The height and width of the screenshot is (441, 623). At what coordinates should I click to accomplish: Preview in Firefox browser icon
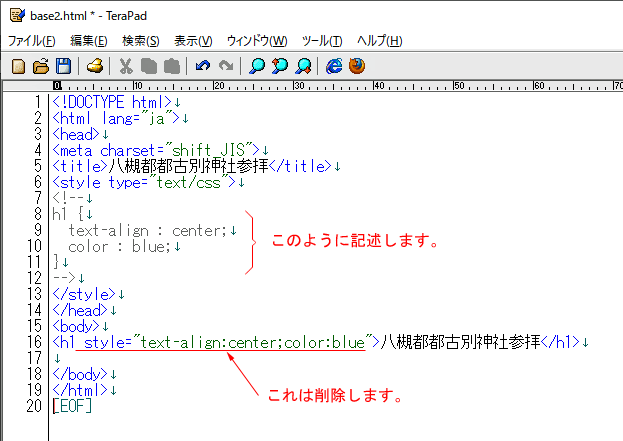coord(357,66)
